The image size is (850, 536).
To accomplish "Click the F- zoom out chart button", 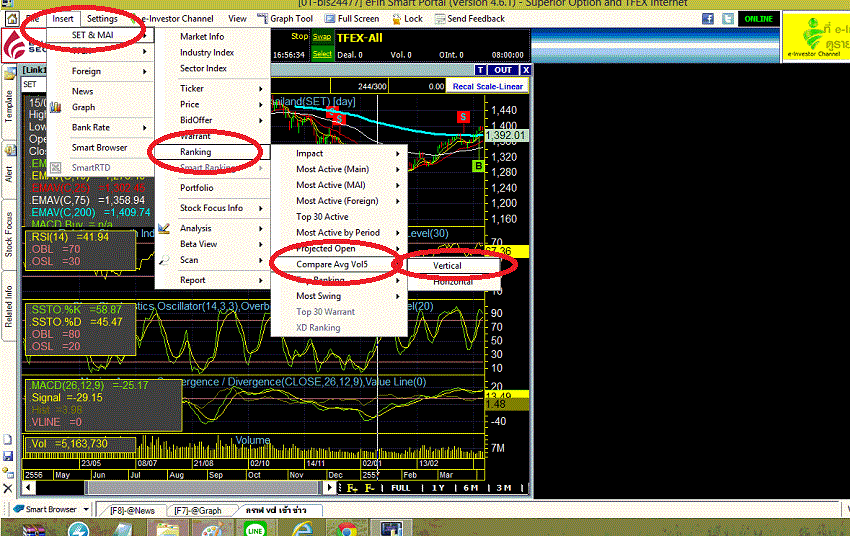I will [370, 488].
